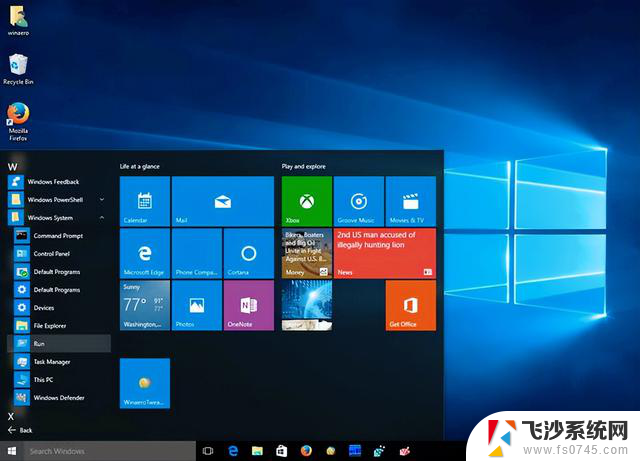Click the X letter header
640x461 pixels.
[11, 416]
